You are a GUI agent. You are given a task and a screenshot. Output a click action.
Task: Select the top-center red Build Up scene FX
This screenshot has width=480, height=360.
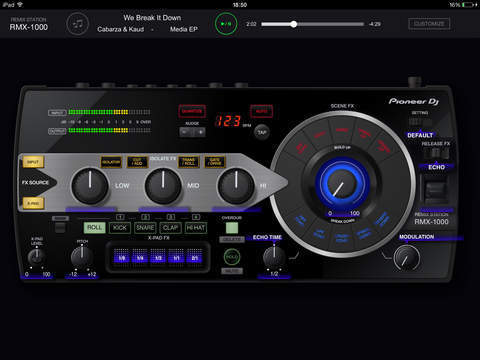point(342,130)
